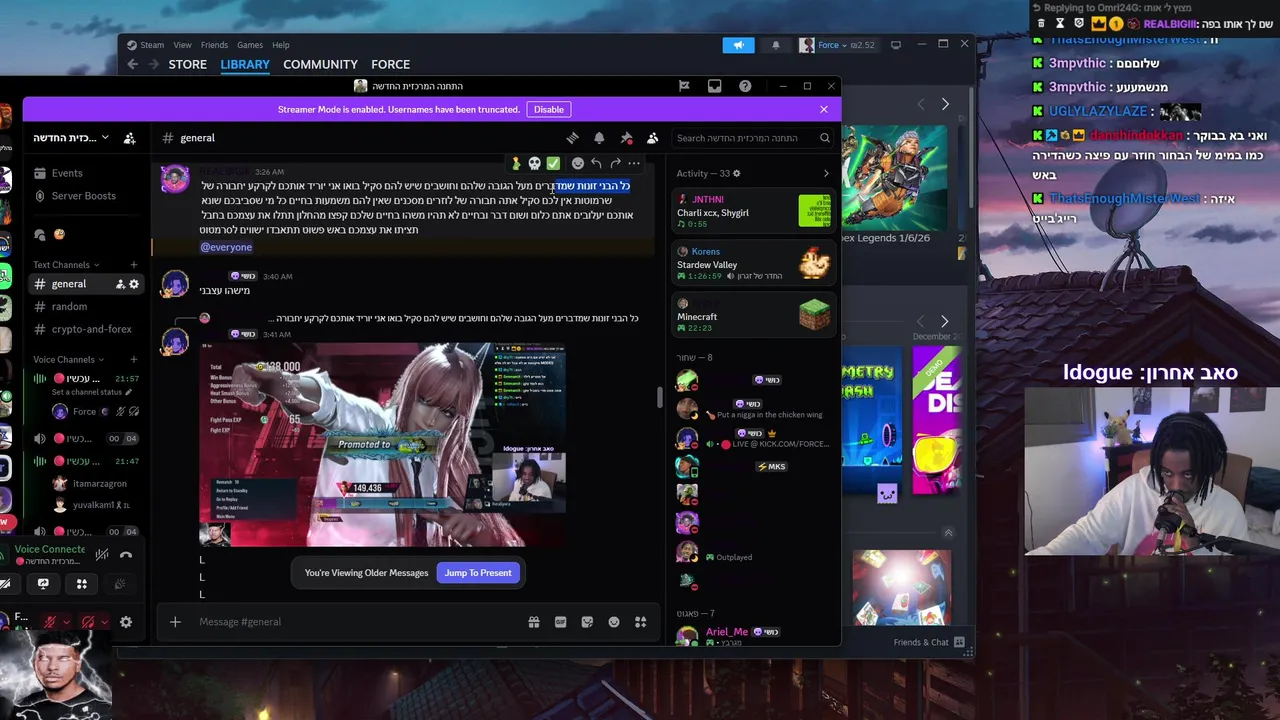The width and height of the screenshot is (1280, 720).
Task: Dismiss Streamer Mode banner X
Action: point(823,109)
